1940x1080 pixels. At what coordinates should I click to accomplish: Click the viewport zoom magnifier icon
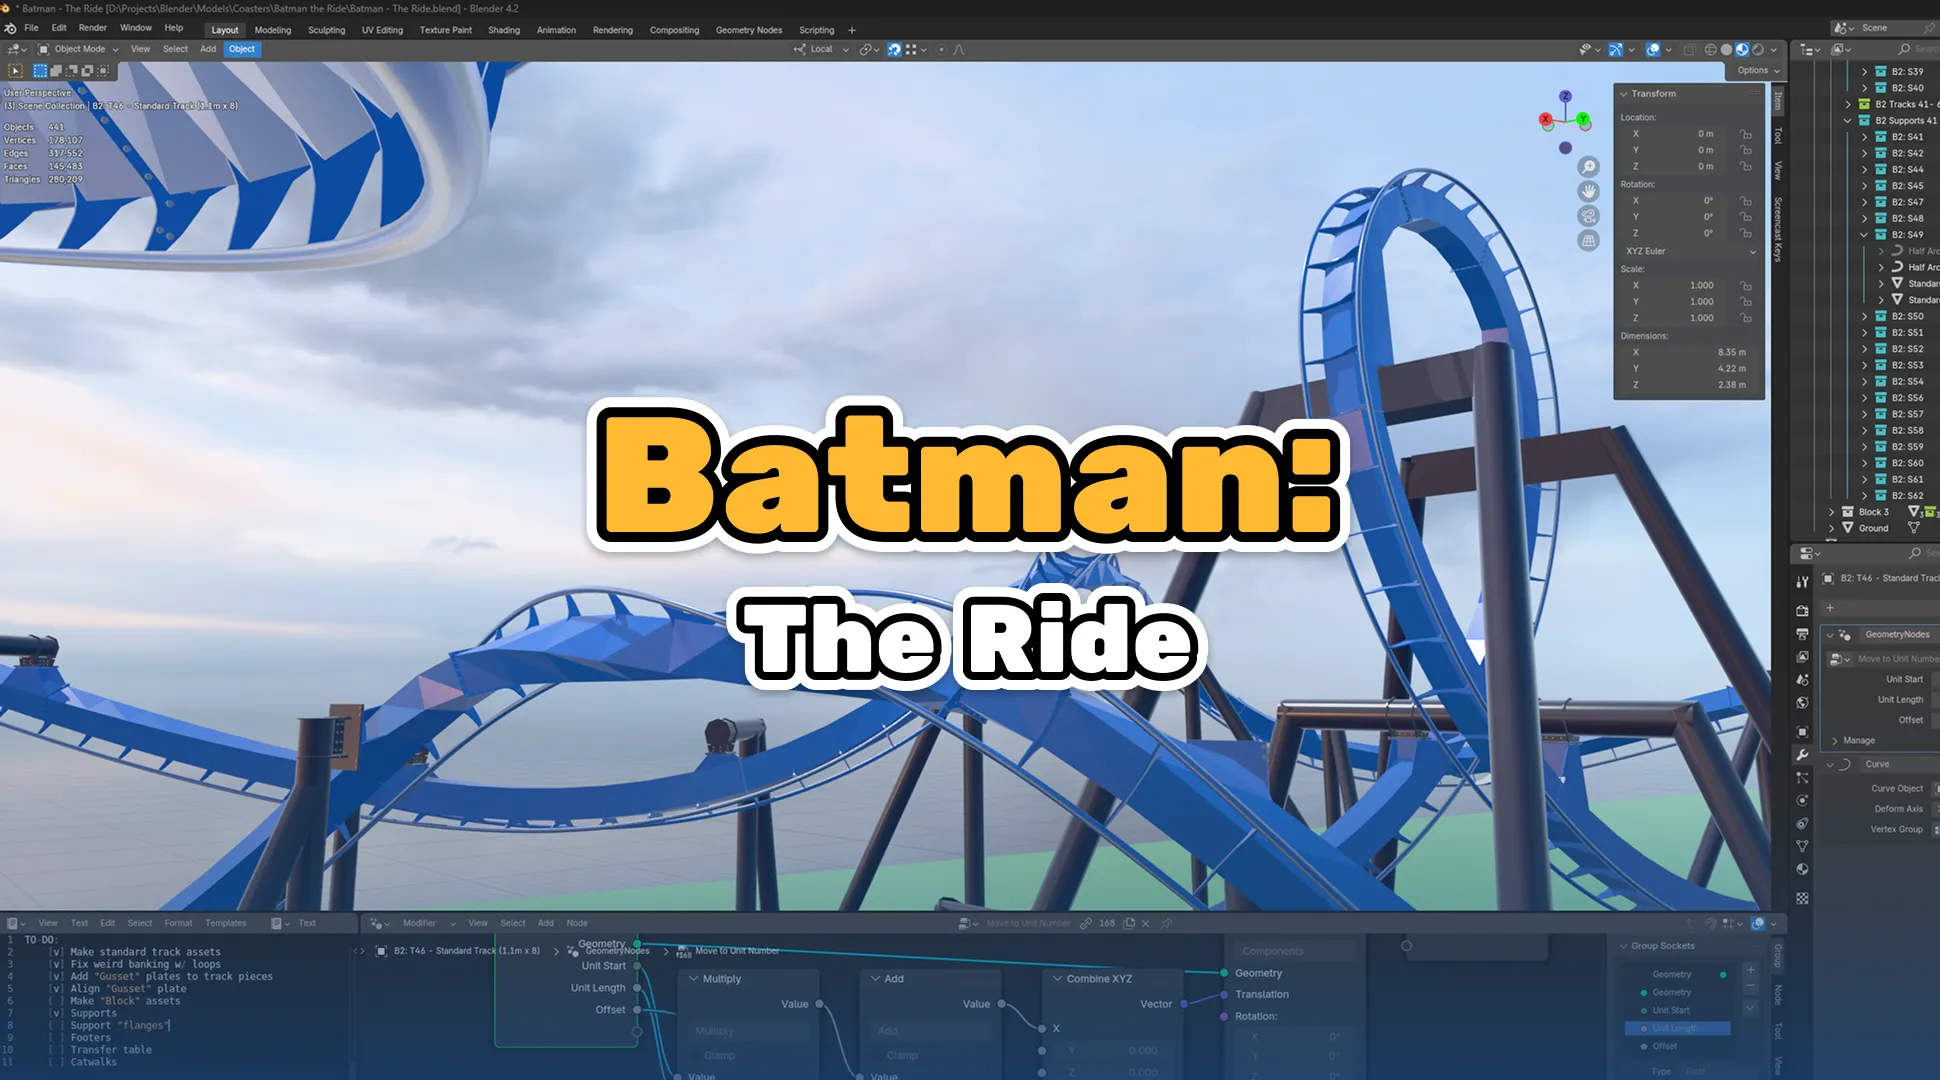tap(1588, 167)
